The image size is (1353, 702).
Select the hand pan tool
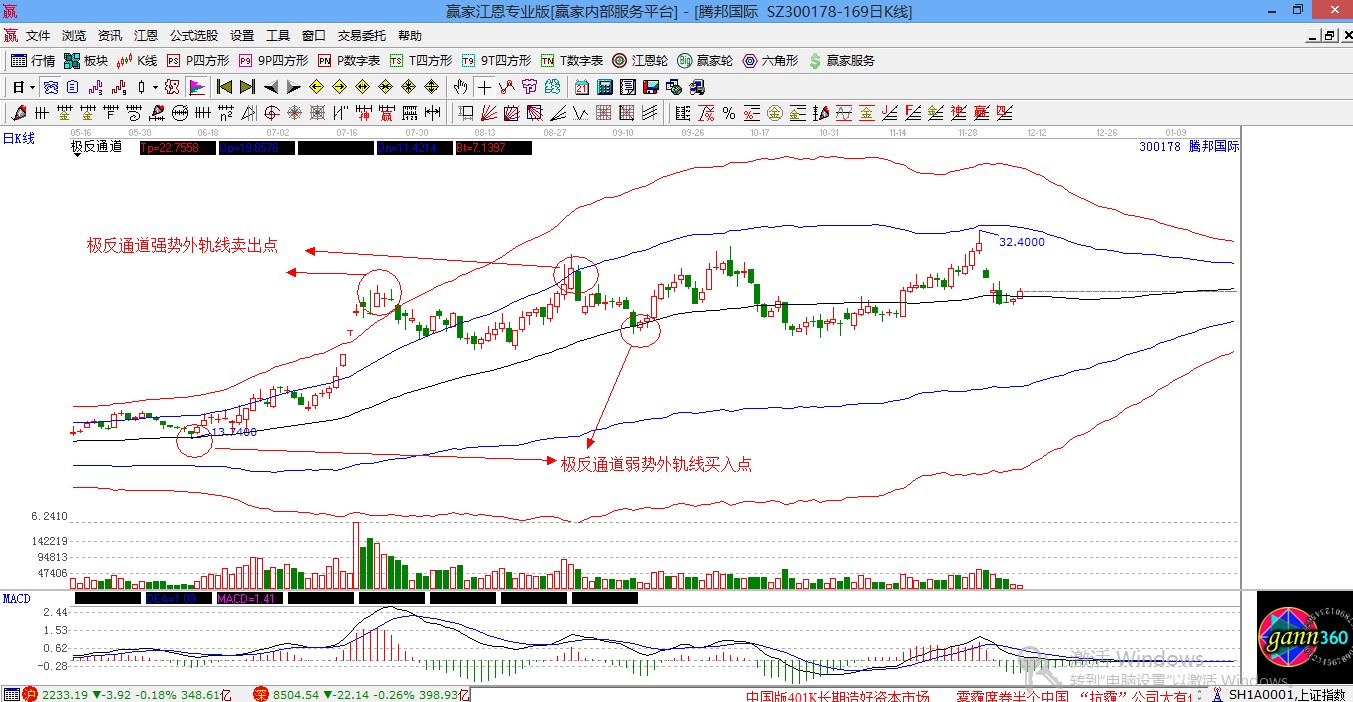point(461,87)
